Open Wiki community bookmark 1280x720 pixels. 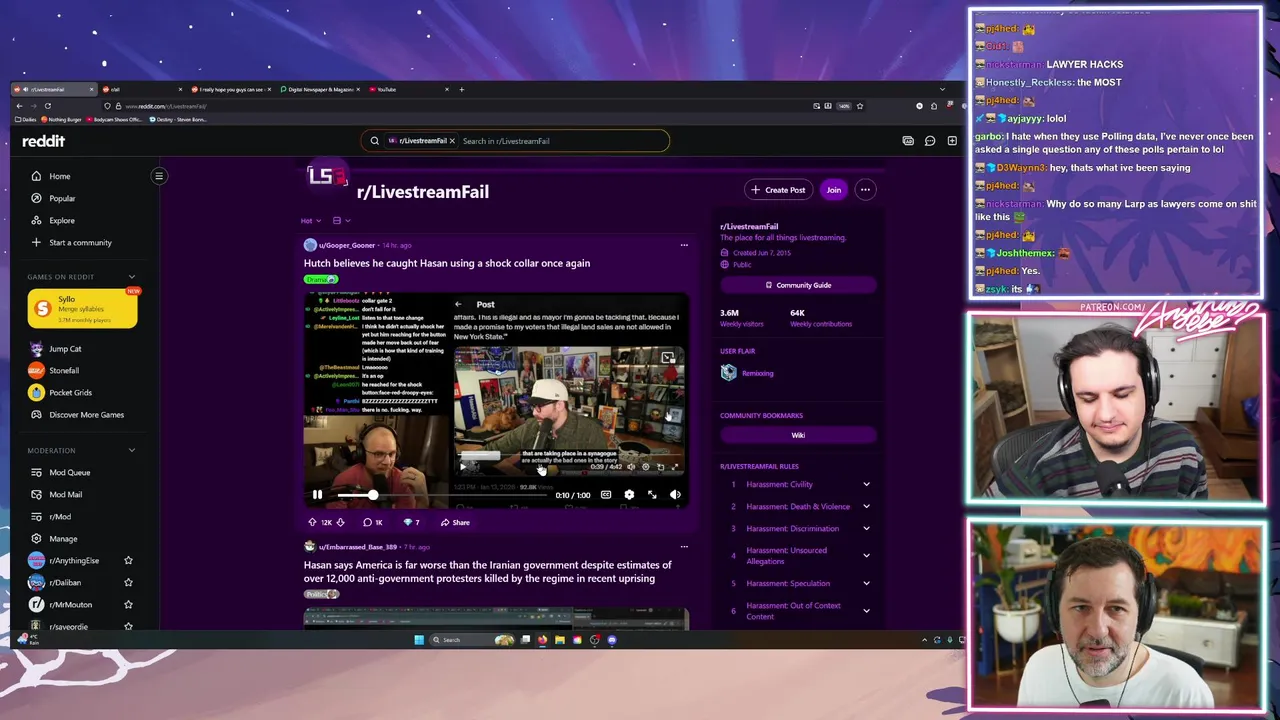798,435
